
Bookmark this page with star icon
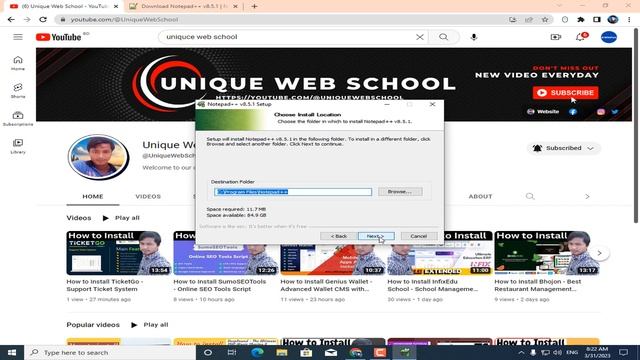tap(545, 20)
